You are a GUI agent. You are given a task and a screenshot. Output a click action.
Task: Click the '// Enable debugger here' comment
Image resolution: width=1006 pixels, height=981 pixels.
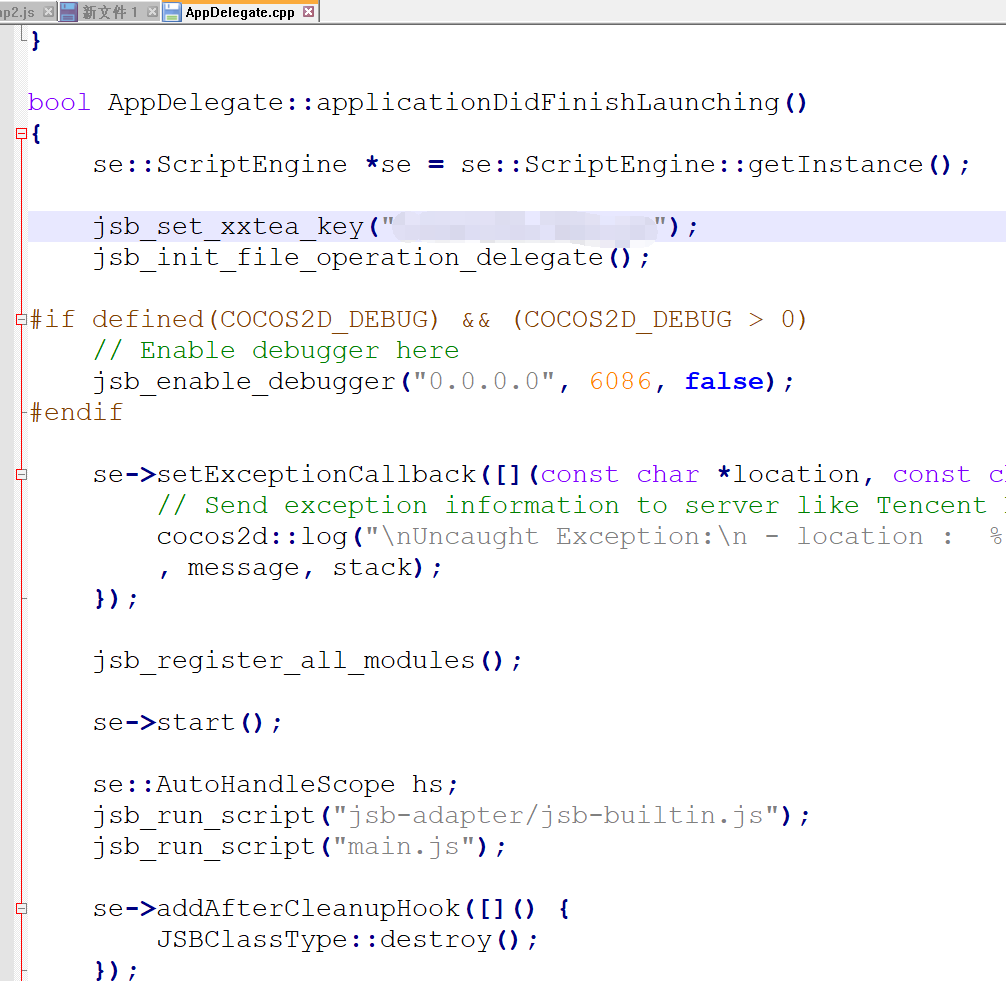[x=276, y=350]
